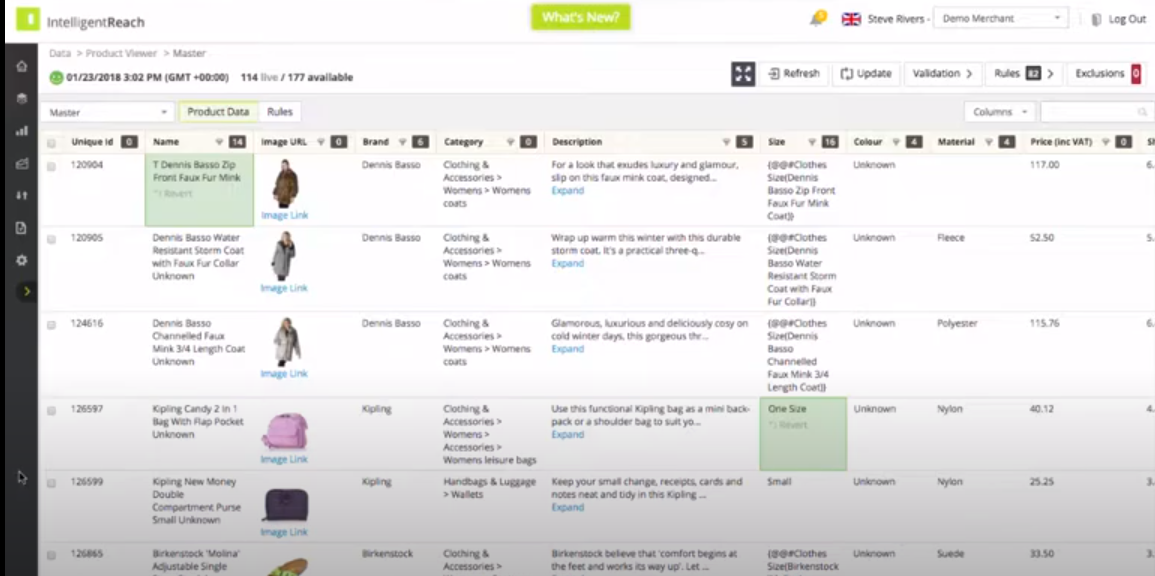Click the UK flag language icon
The image size is (1155, 576).
coord(851,19)
